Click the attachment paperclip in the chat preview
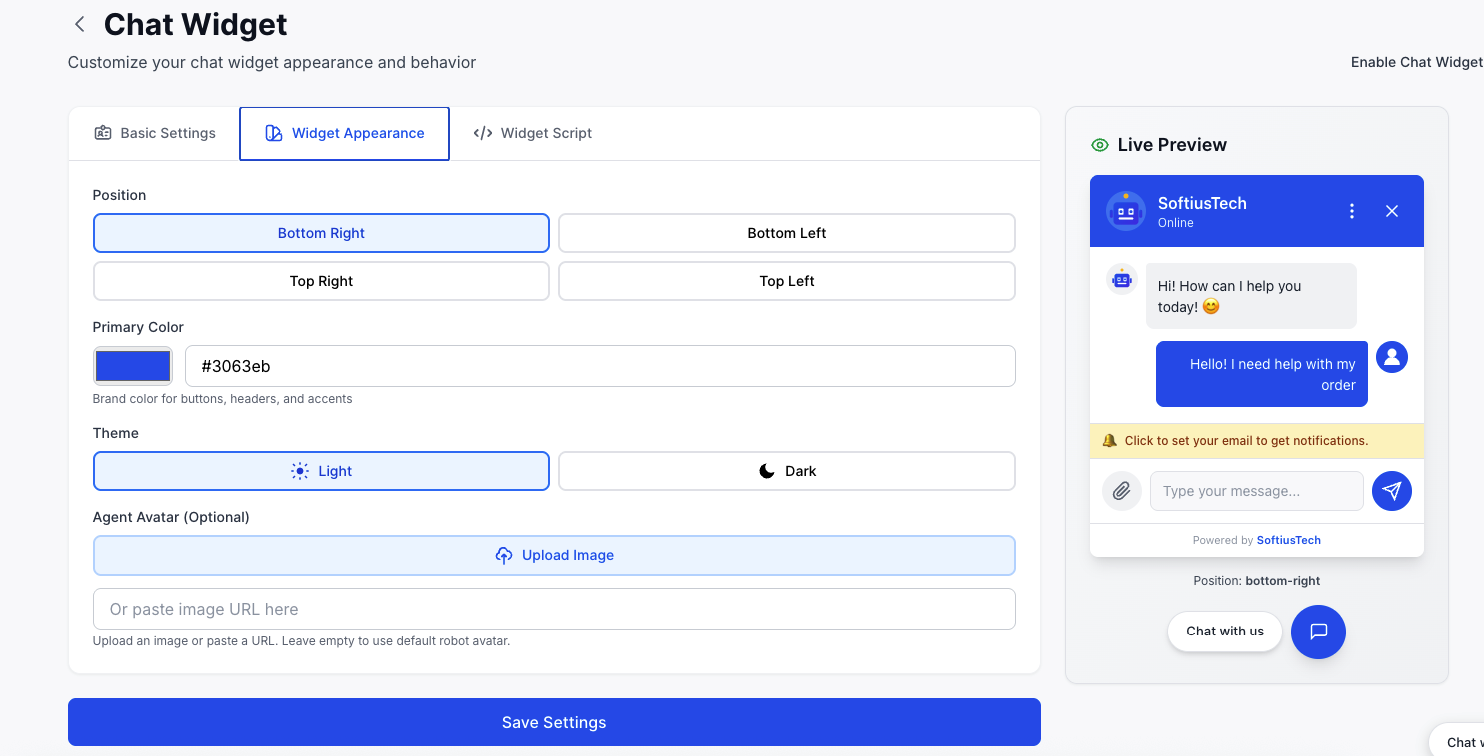This screenshot has width=1484, height=756. click(1121, 490)
